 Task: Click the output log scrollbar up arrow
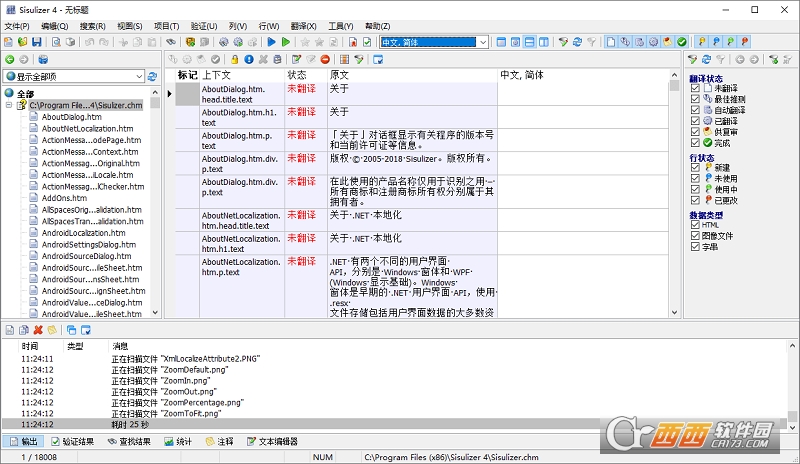(792, 346)
